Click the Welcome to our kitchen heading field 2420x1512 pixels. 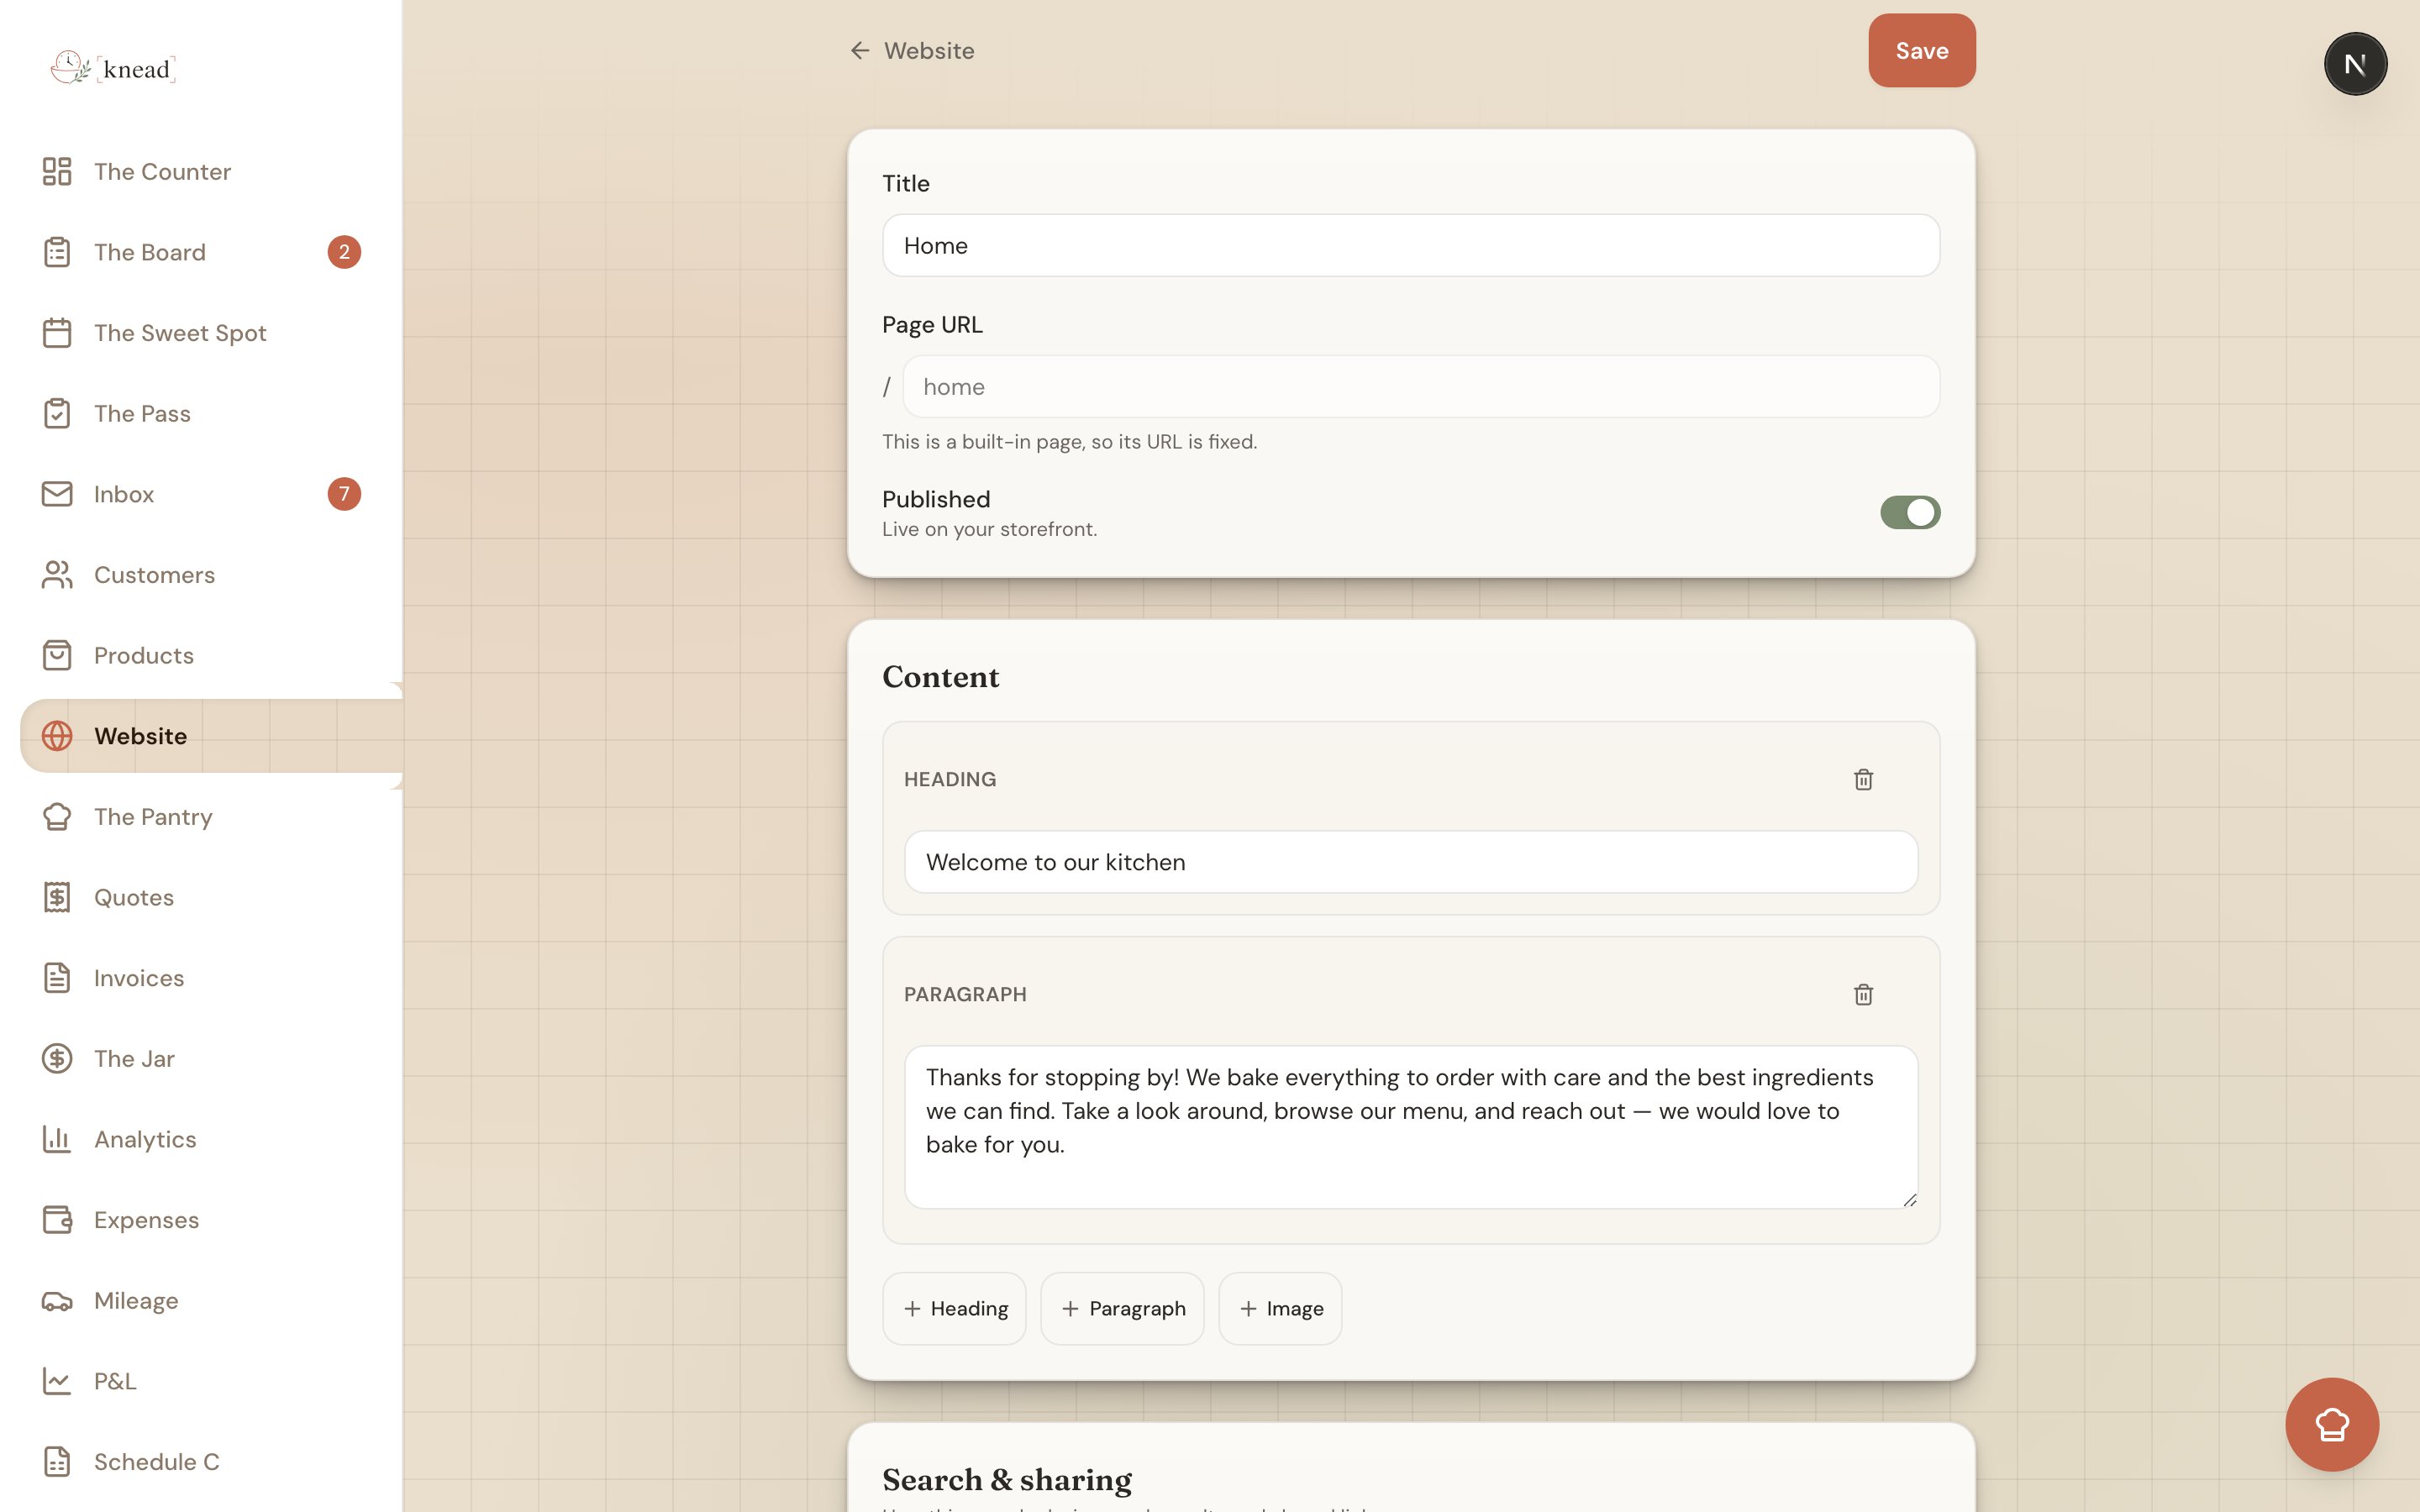(x=1411, y=862)
